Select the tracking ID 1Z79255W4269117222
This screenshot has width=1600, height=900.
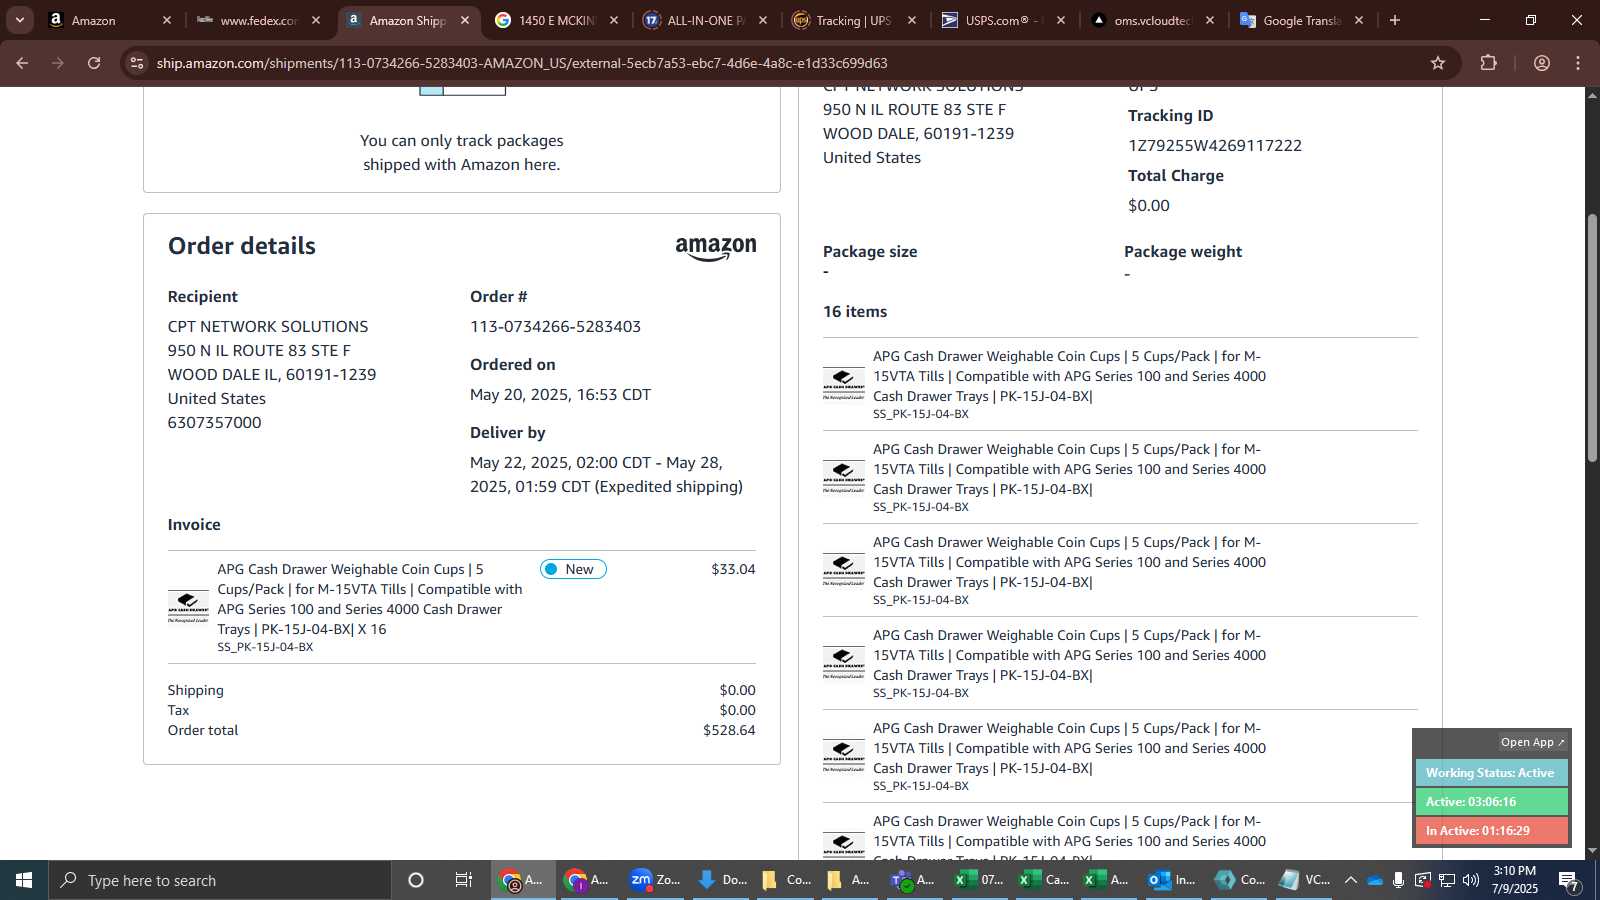[x=1215, y=146]
